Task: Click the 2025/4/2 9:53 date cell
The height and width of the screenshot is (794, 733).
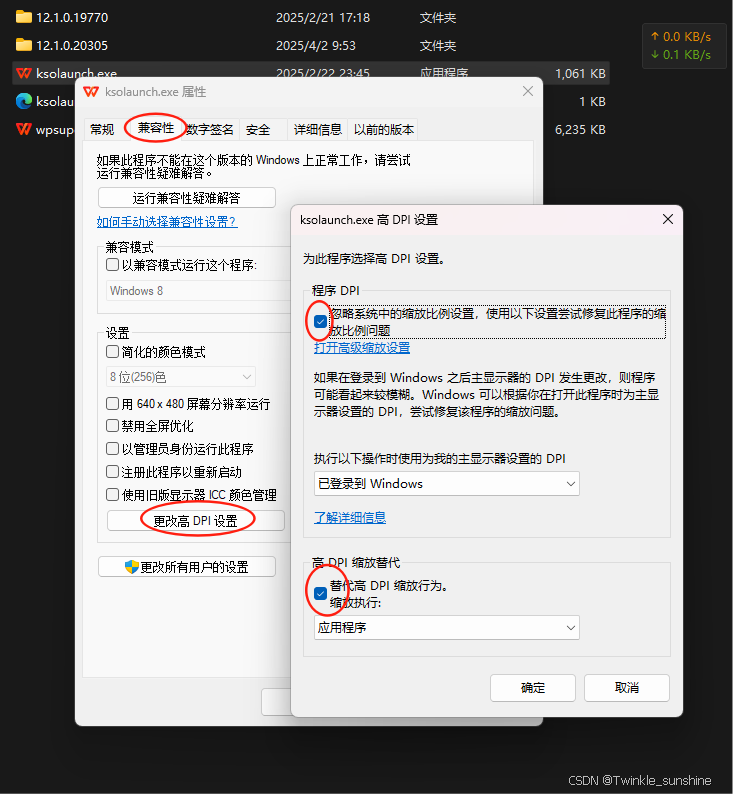Action: (x=316, y=46)
